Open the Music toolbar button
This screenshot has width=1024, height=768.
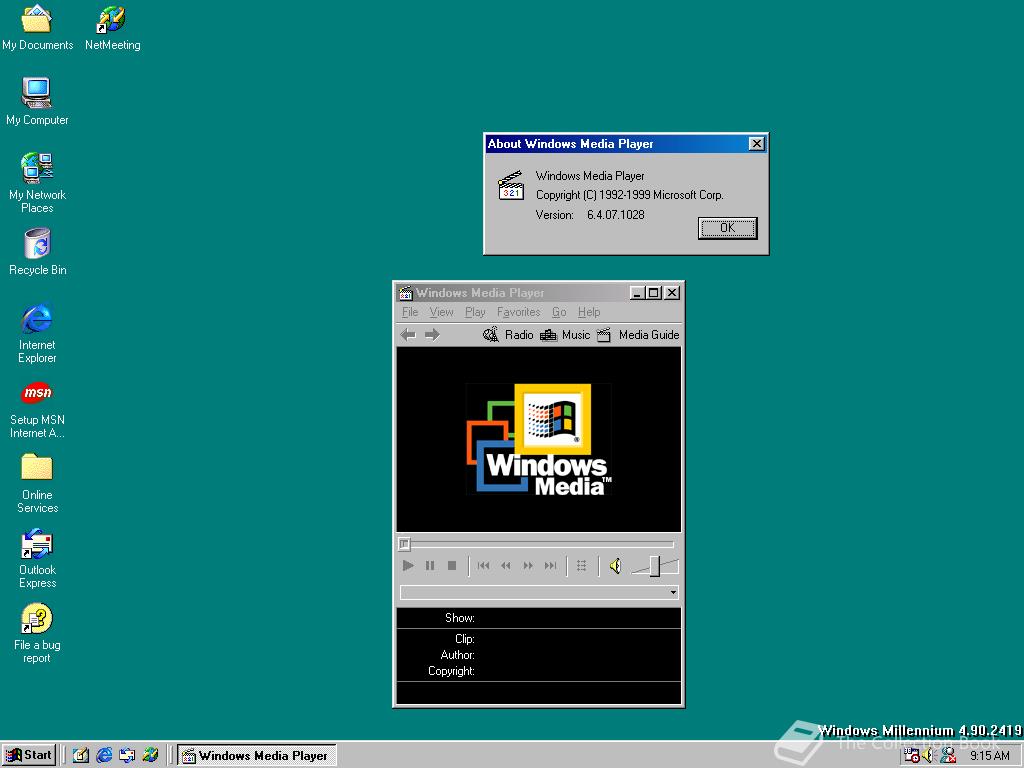point(565,335)
